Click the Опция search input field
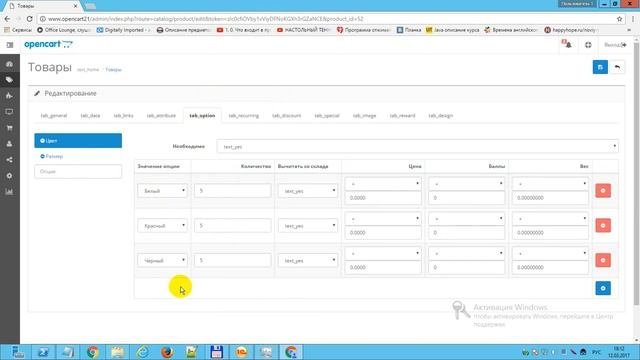 click(78, 171)
